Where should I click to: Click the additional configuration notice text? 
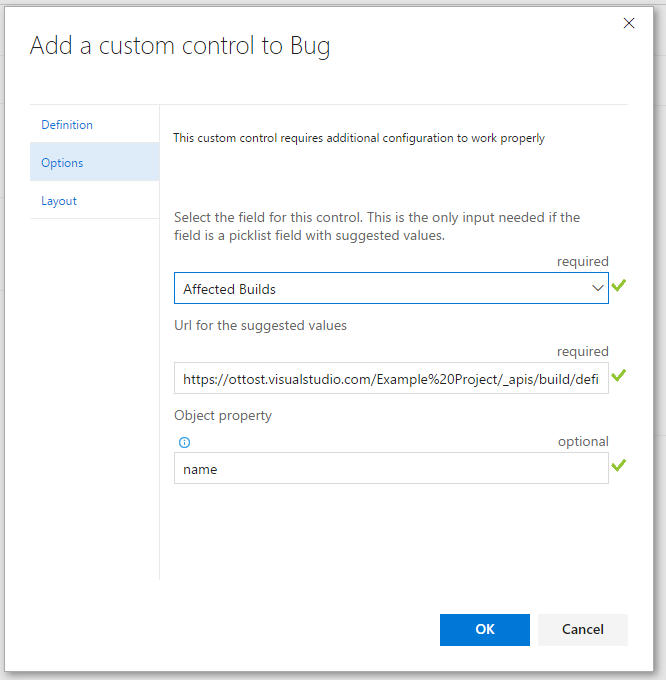pos(359,139)
